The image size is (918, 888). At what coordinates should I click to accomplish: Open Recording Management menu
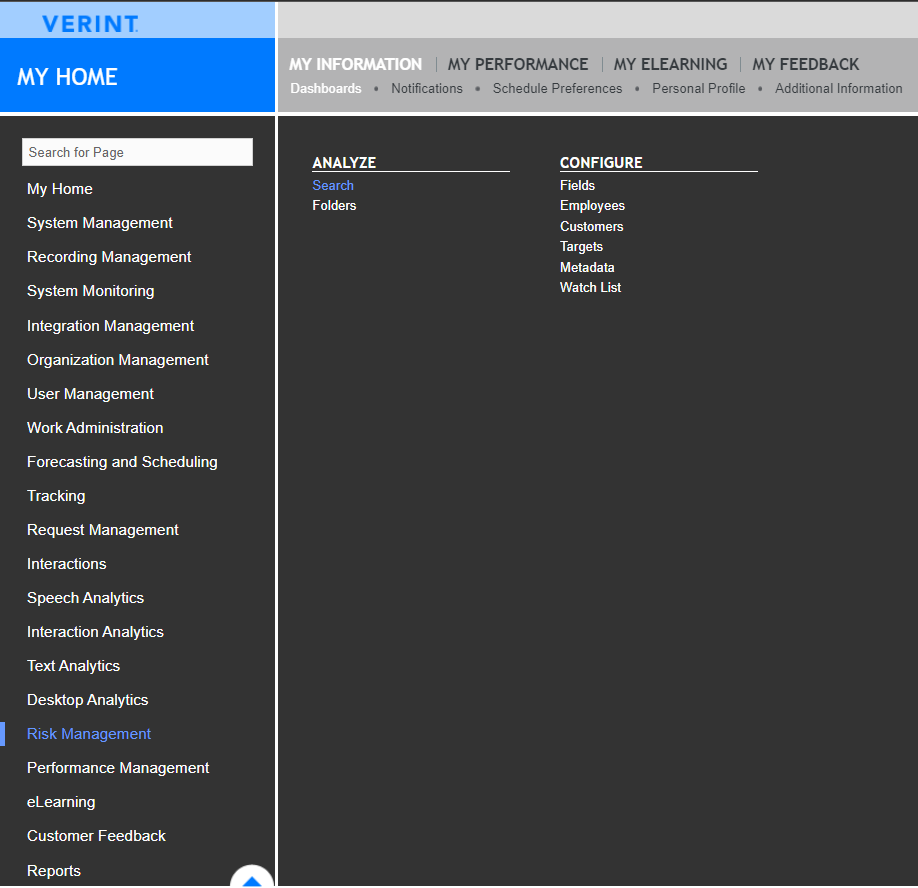tap(109, 256)
